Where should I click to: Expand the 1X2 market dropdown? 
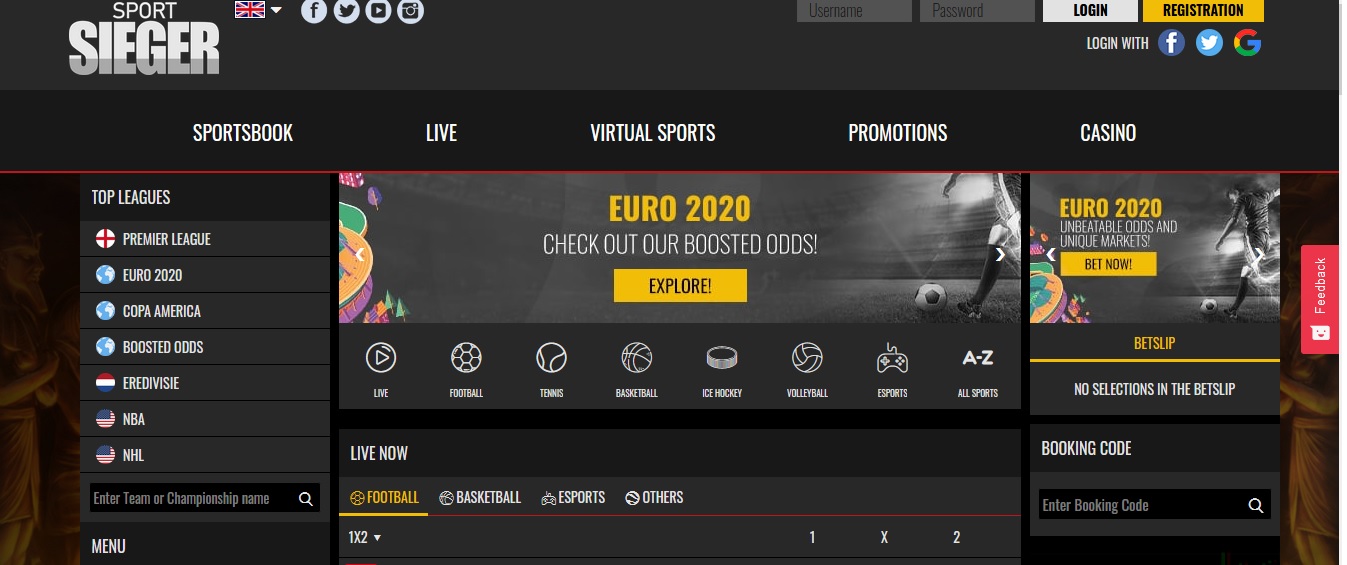click(x=365, y=538)
